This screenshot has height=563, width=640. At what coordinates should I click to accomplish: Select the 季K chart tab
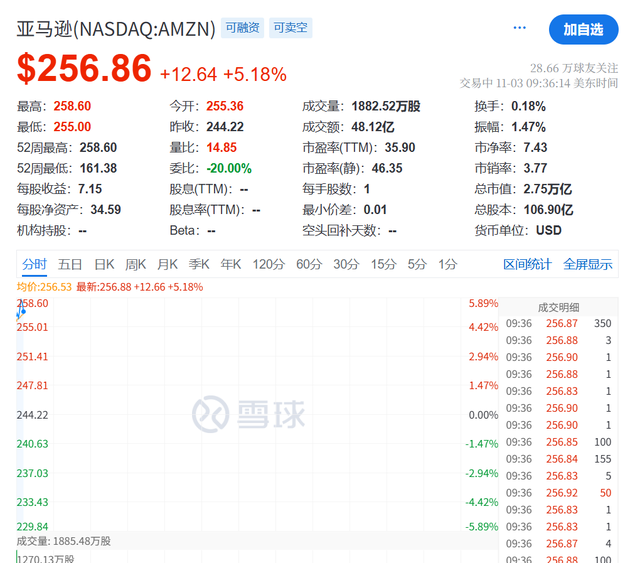click(199, 264)
